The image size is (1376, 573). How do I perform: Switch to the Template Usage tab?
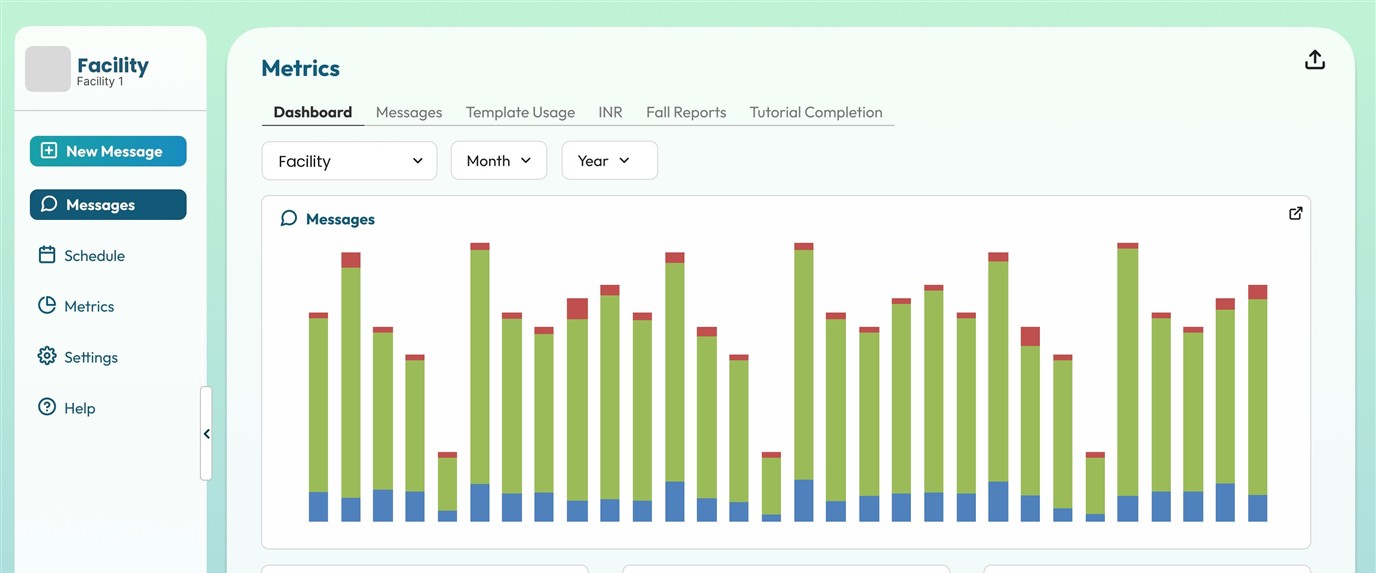(520, 112)
